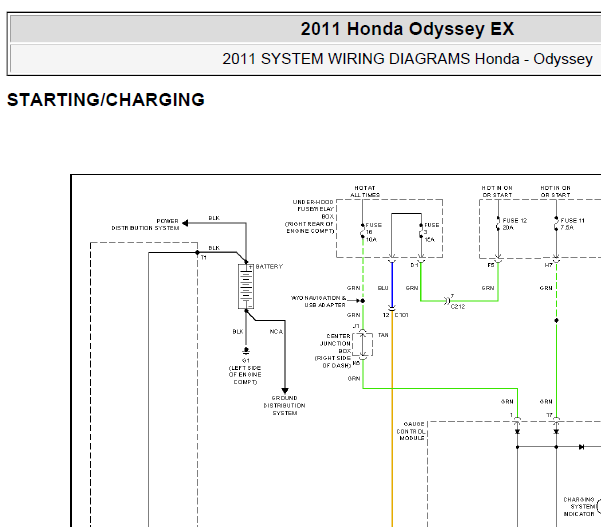
Task: Click the "(LEFT SIDE OF ENGINE COMPT)" note
Action: pyautogui.click(x=245, y=374)
